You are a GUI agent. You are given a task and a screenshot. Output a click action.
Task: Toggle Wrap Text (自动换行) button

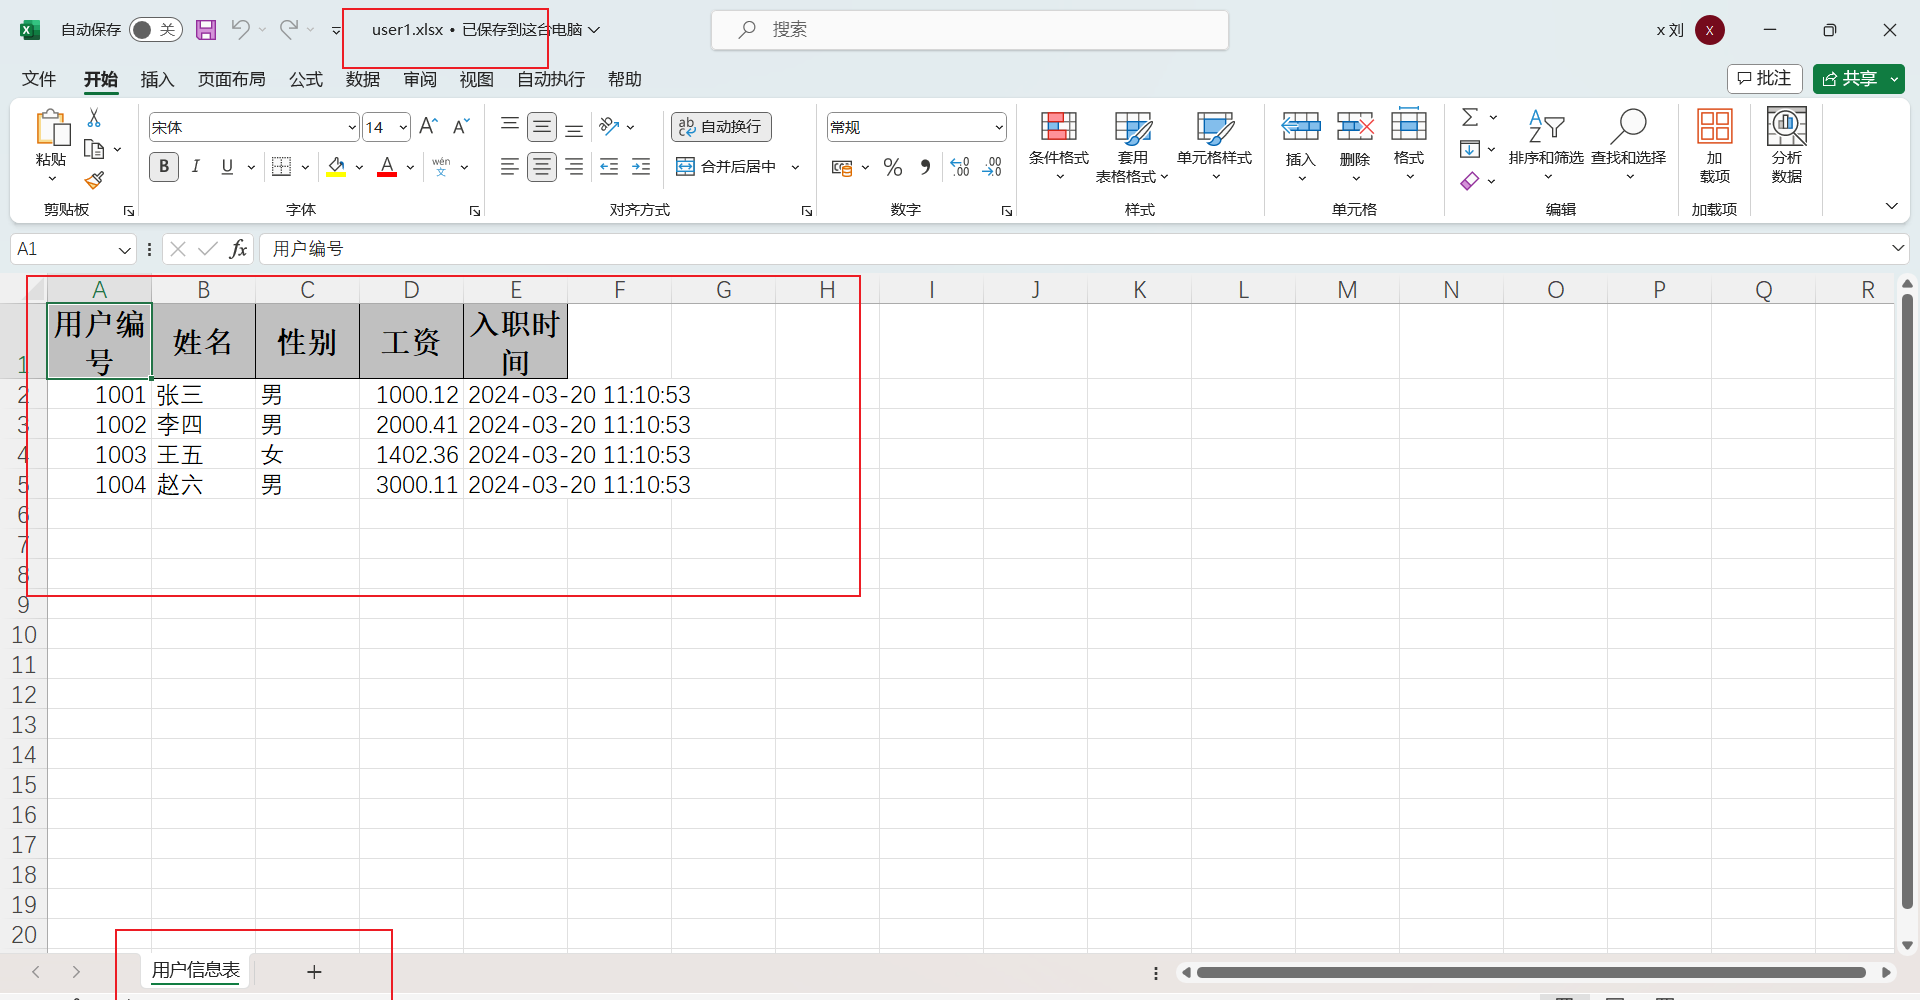tap(721, 127)
